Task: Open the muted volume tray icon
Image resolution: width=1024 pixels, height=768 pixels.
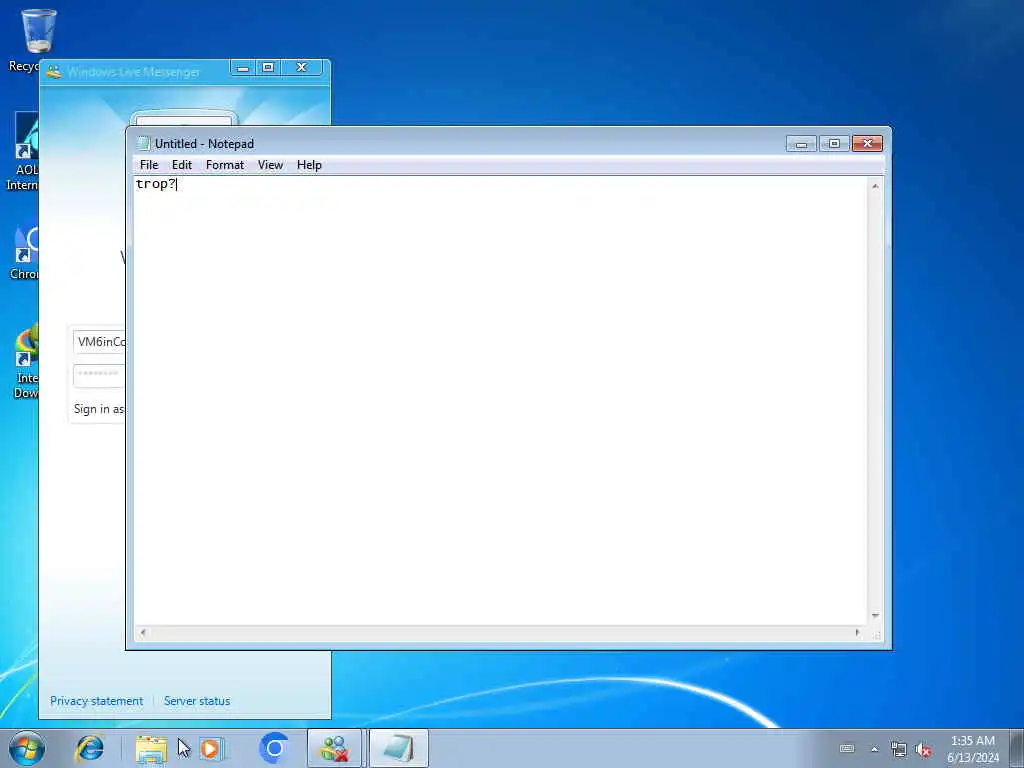Action: pyautogui.click(x=923, y=750)
